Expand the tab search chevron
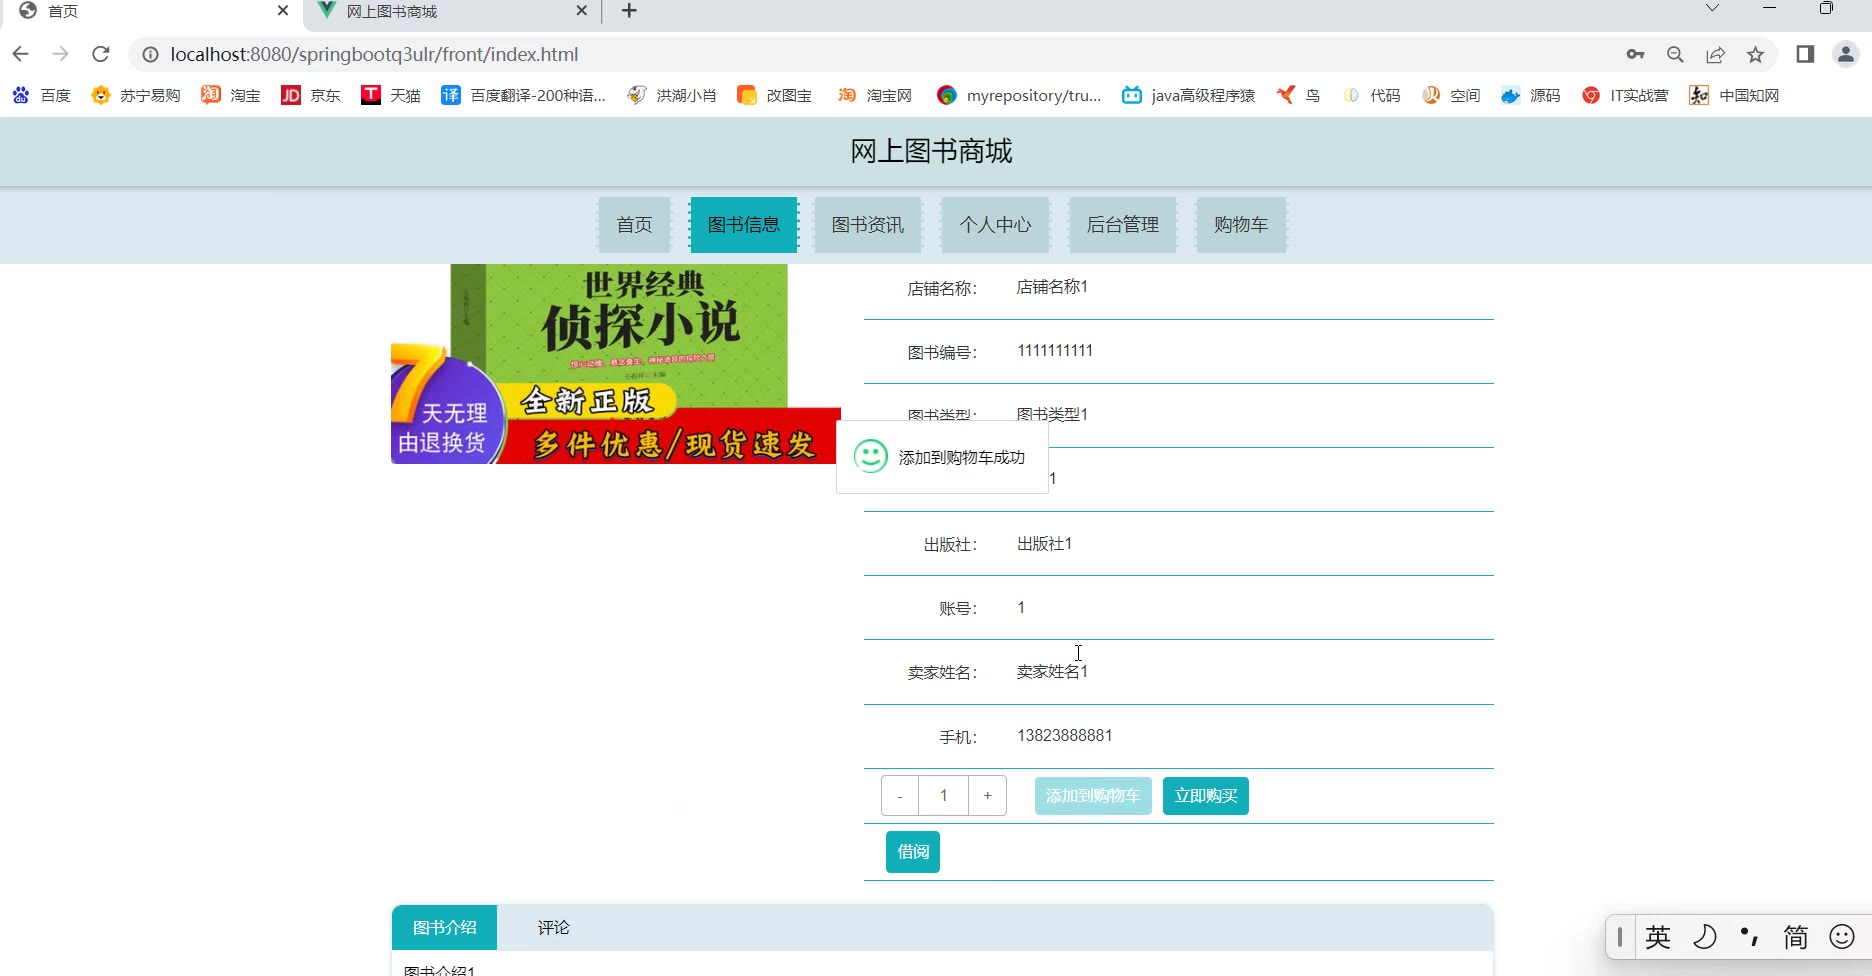 click(x=1712, y=9)
